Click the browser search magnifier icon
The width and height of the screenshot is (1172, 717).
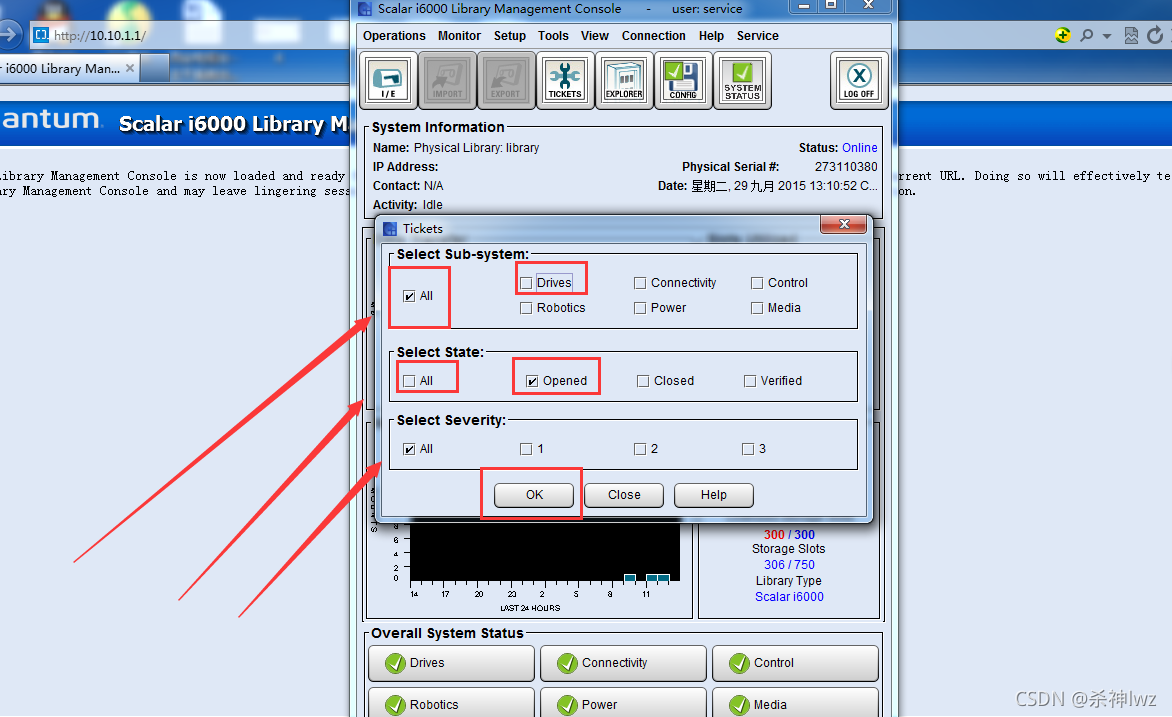pos(1087,35)
